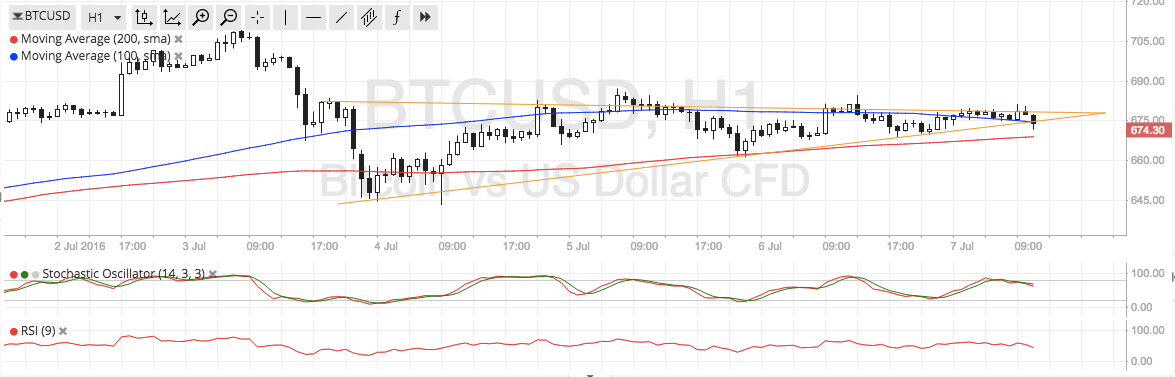
Task: Click the Moving Average (100, sma) label
Action: coord(96,56)
